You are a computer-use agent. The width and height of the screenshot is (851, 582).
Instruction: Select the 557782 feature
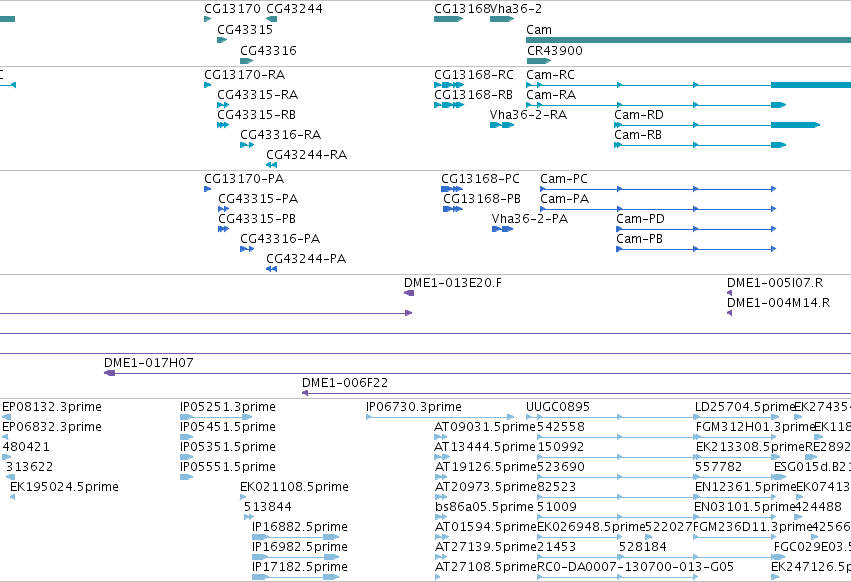(x=718, y=467)
